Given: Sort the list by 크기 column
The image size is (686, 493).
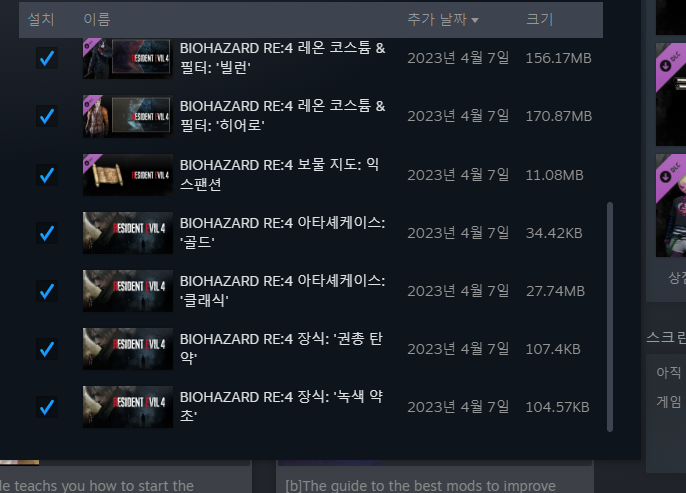Looking at the screenshot, I should coord(539,19).
